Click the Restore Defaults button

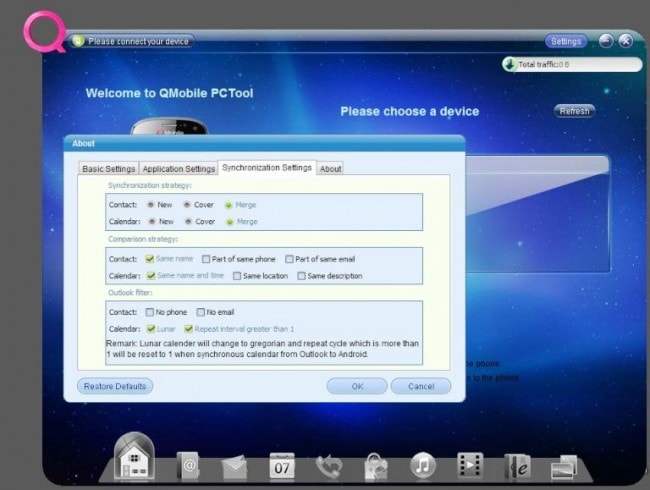point(115,386)
